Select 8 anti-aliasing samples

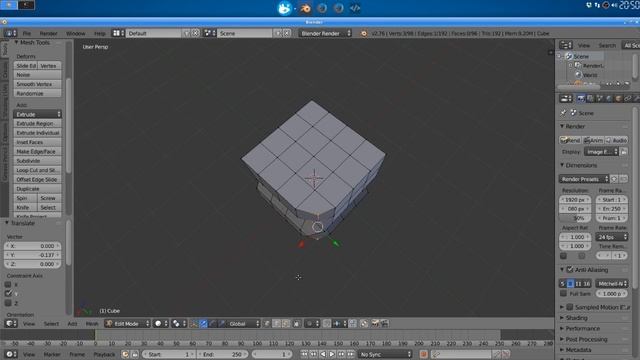tap(570, 283)
